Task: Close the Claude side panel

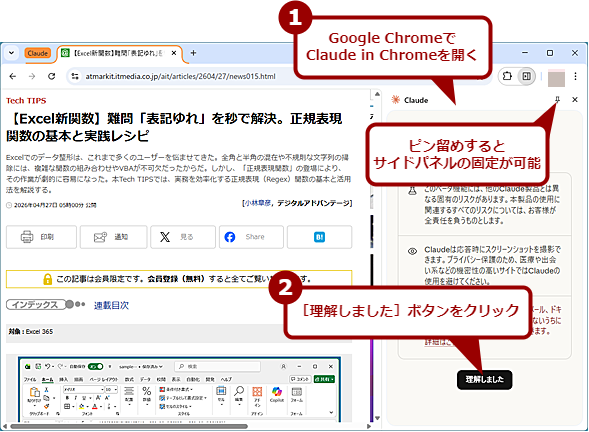Action: pyautogui.click(x=575, y=100)
